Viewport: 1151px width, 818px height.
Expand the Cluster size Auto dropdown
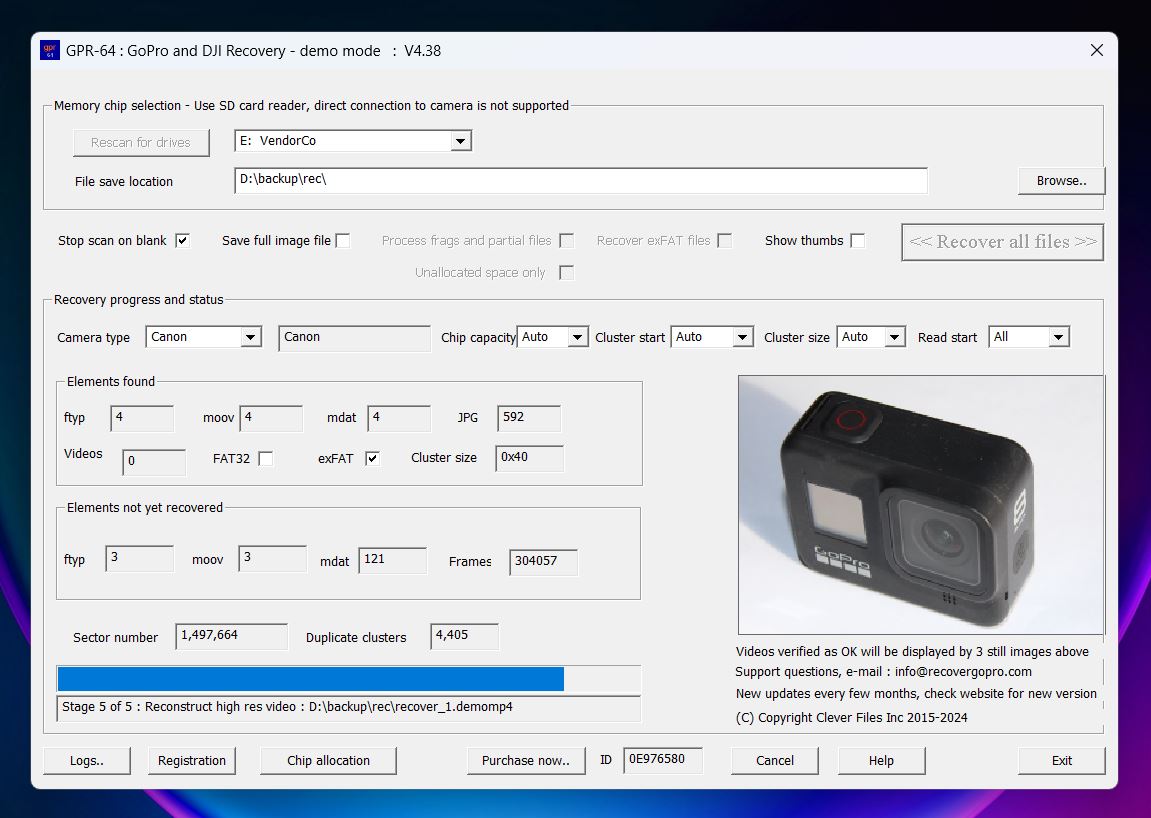pos(894,337)
